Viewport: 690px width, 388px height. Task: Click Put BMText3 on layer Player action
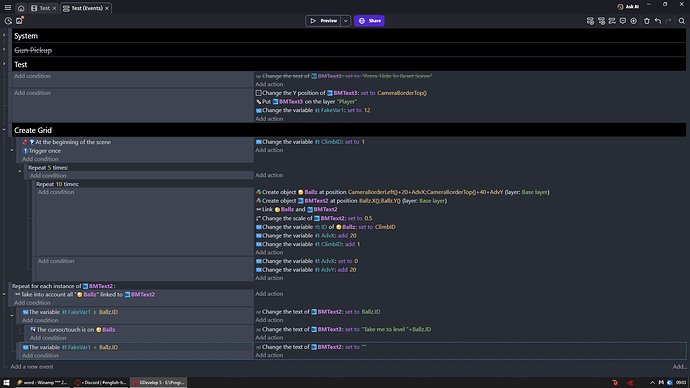306,102
